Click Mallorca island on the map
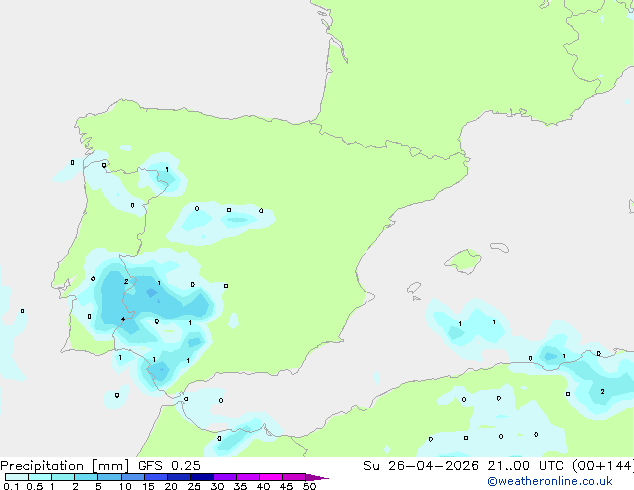The image size is (634, 490). pos(464,261)
